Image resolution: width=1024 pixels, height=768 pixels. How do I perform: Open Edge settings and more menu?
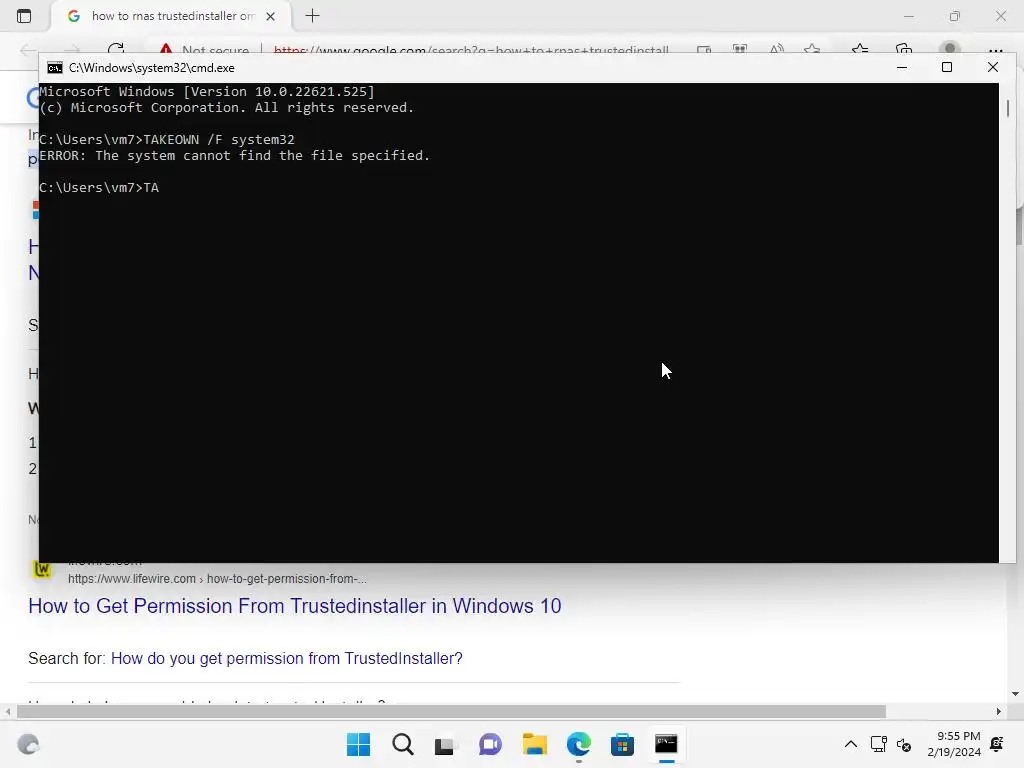point(995,50)
